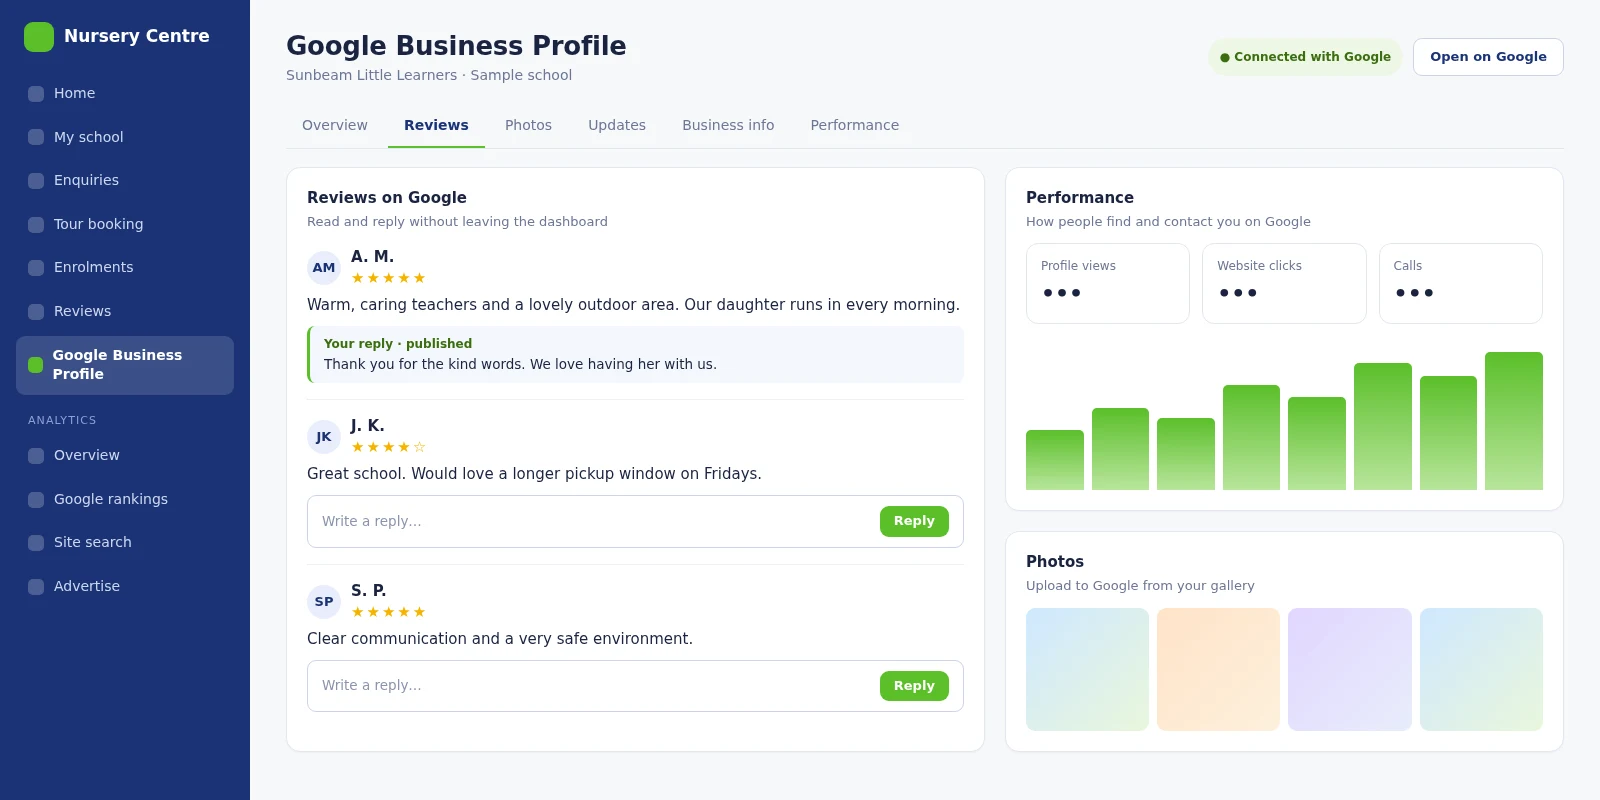Click the JK reviewer avatar
The image size is (1600, 800).
pyautogui.click(x=324, y=437)
